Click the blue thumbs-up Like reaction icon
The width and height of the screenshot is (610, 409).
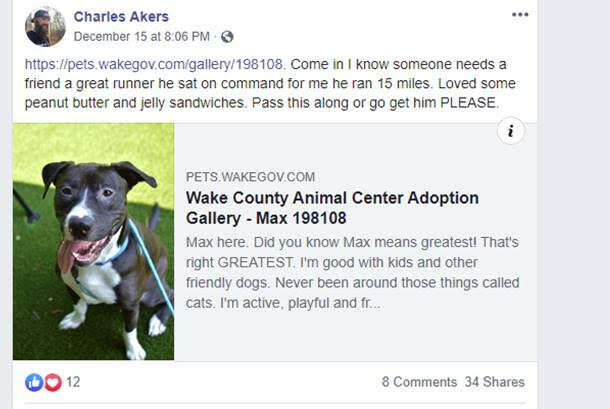pyautogui.click(x=34, y=382)
